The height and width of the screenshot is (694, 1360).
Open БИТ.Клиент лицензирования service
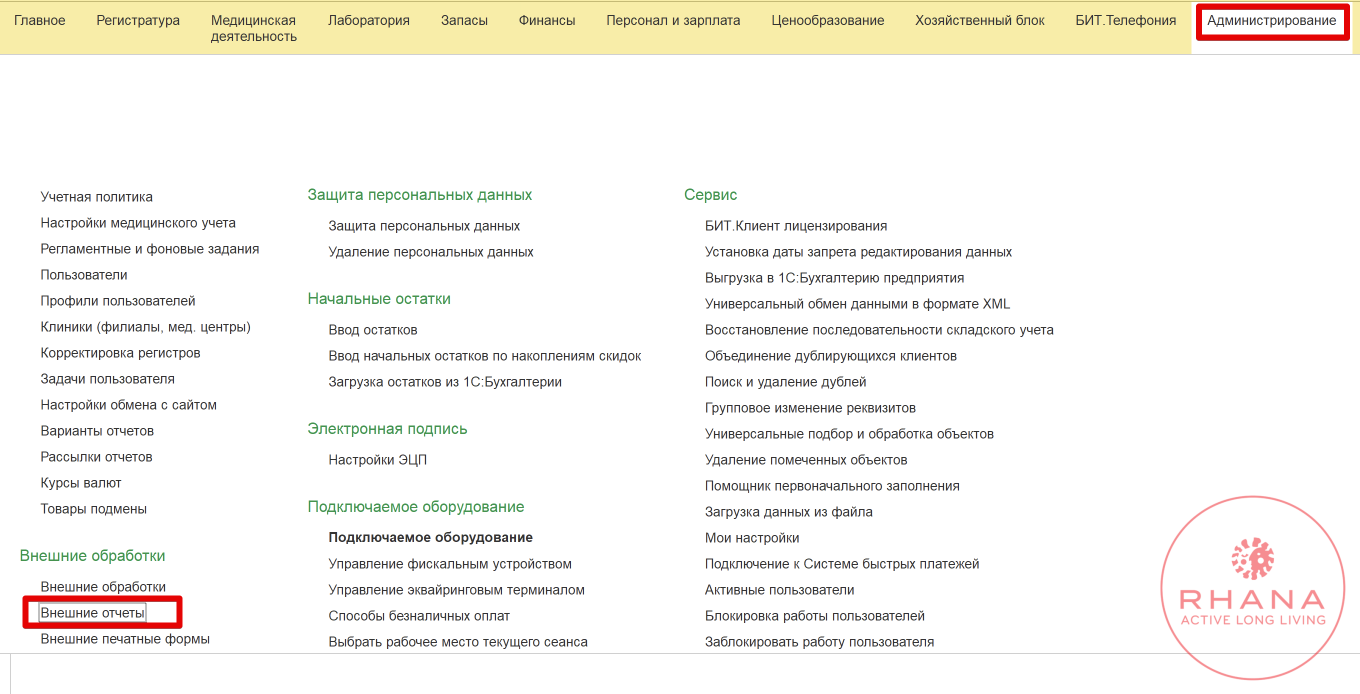[796, 226]
